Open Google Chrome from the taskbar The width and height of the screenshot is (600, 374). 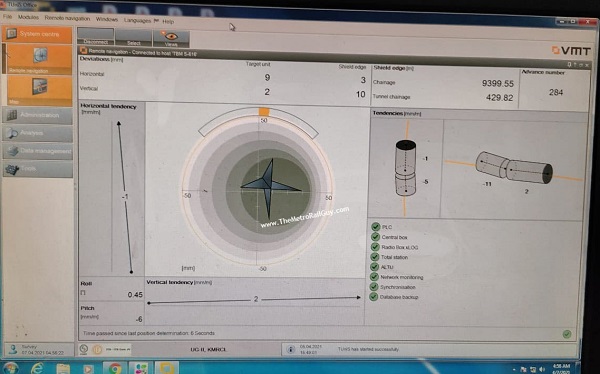click(x=115, y=369)
